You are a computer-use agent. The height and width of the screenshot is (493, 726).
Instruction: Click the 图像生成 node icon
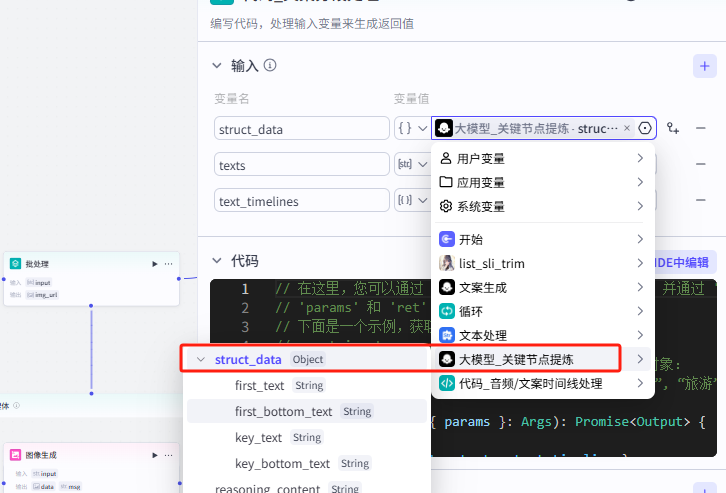(15, 455)
